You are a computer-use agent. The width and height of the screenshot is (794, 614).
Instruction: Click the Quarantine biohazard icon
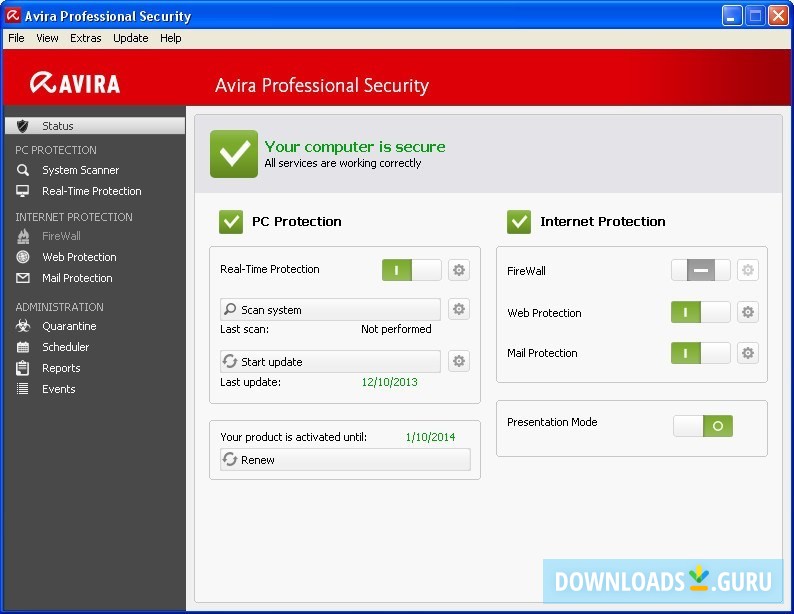23,326
